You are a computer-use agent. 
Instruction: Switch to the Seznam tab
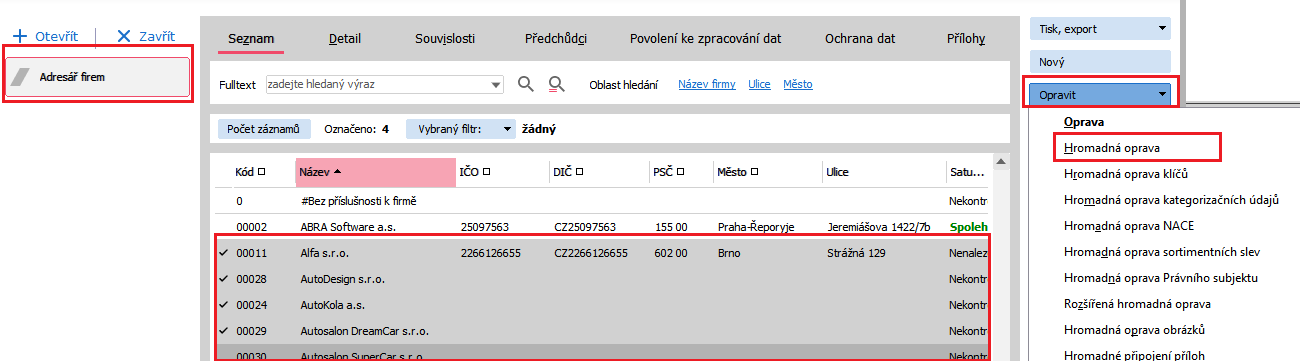(250, 39)
